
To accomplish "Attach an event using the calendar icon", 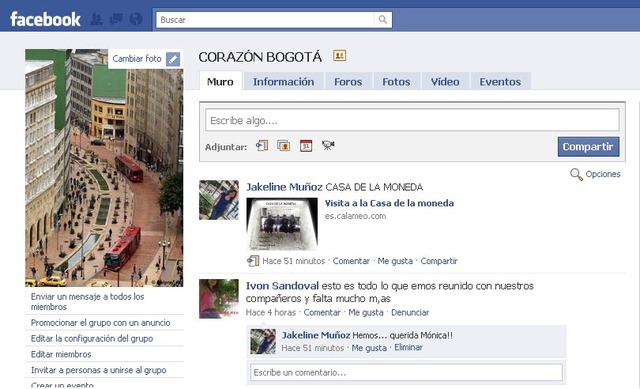I will coord(306,146).
